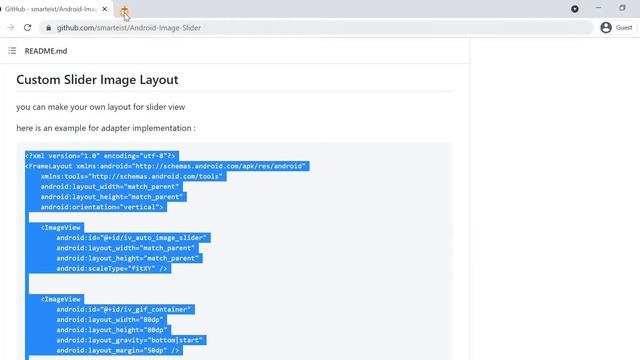The image size is (640, 360).
Task: Focus the github.com address bar
Action: [x=316, y=28]
